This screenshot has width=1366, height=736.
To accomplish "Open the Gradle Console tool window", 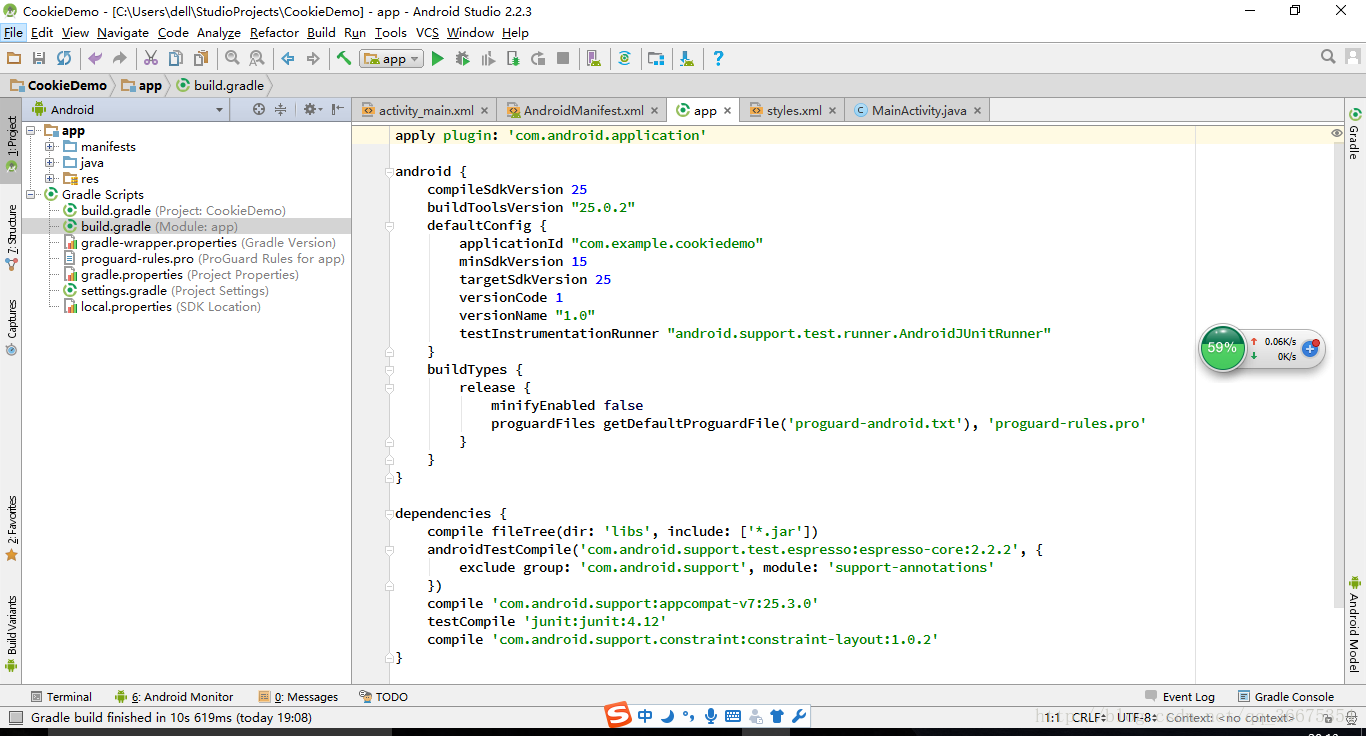I will tap(1286, 697).
